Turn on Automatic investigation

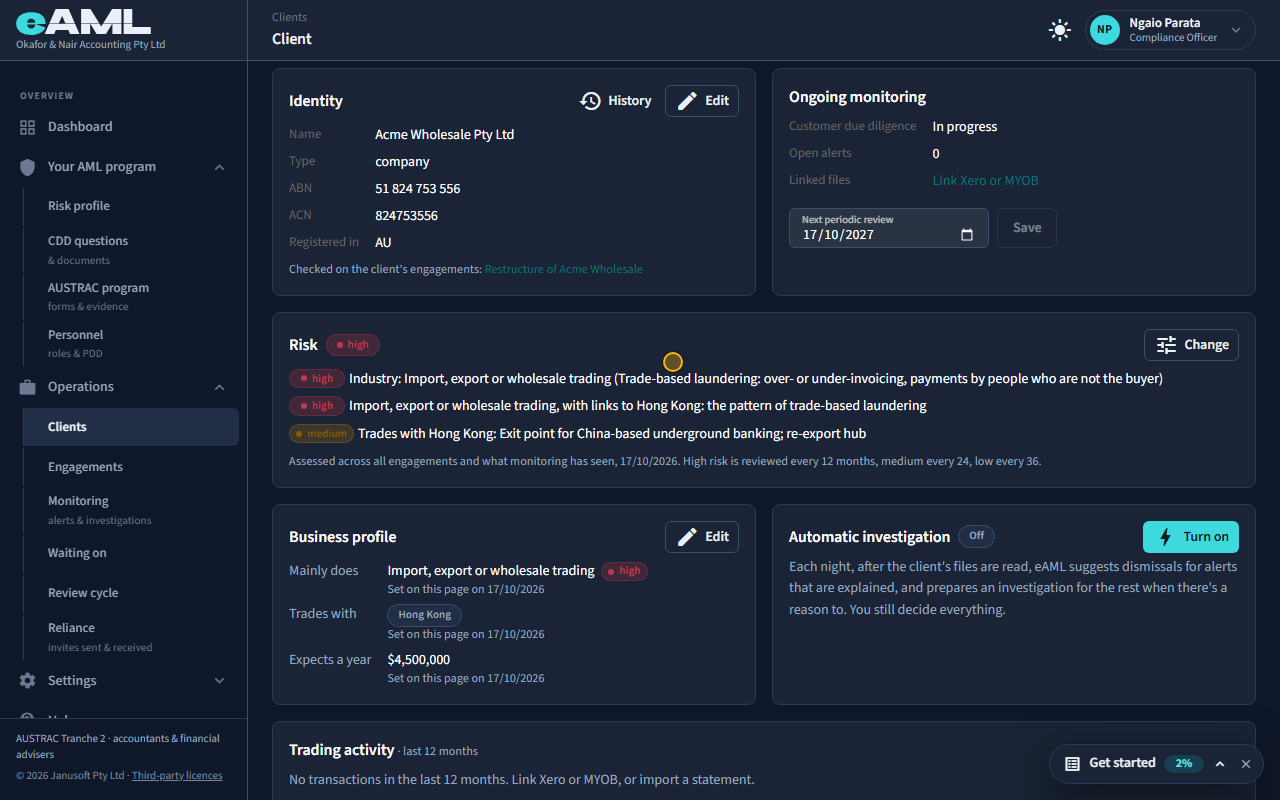(x=1191, y=537)
